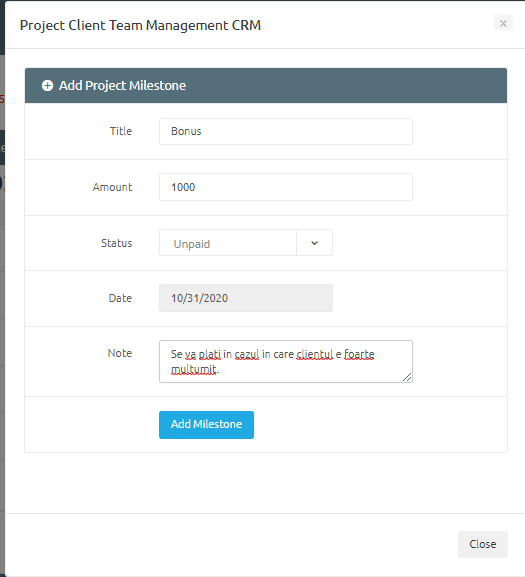Click the Note field label
This screenshot has height=577, width=525.
point(120,353)
